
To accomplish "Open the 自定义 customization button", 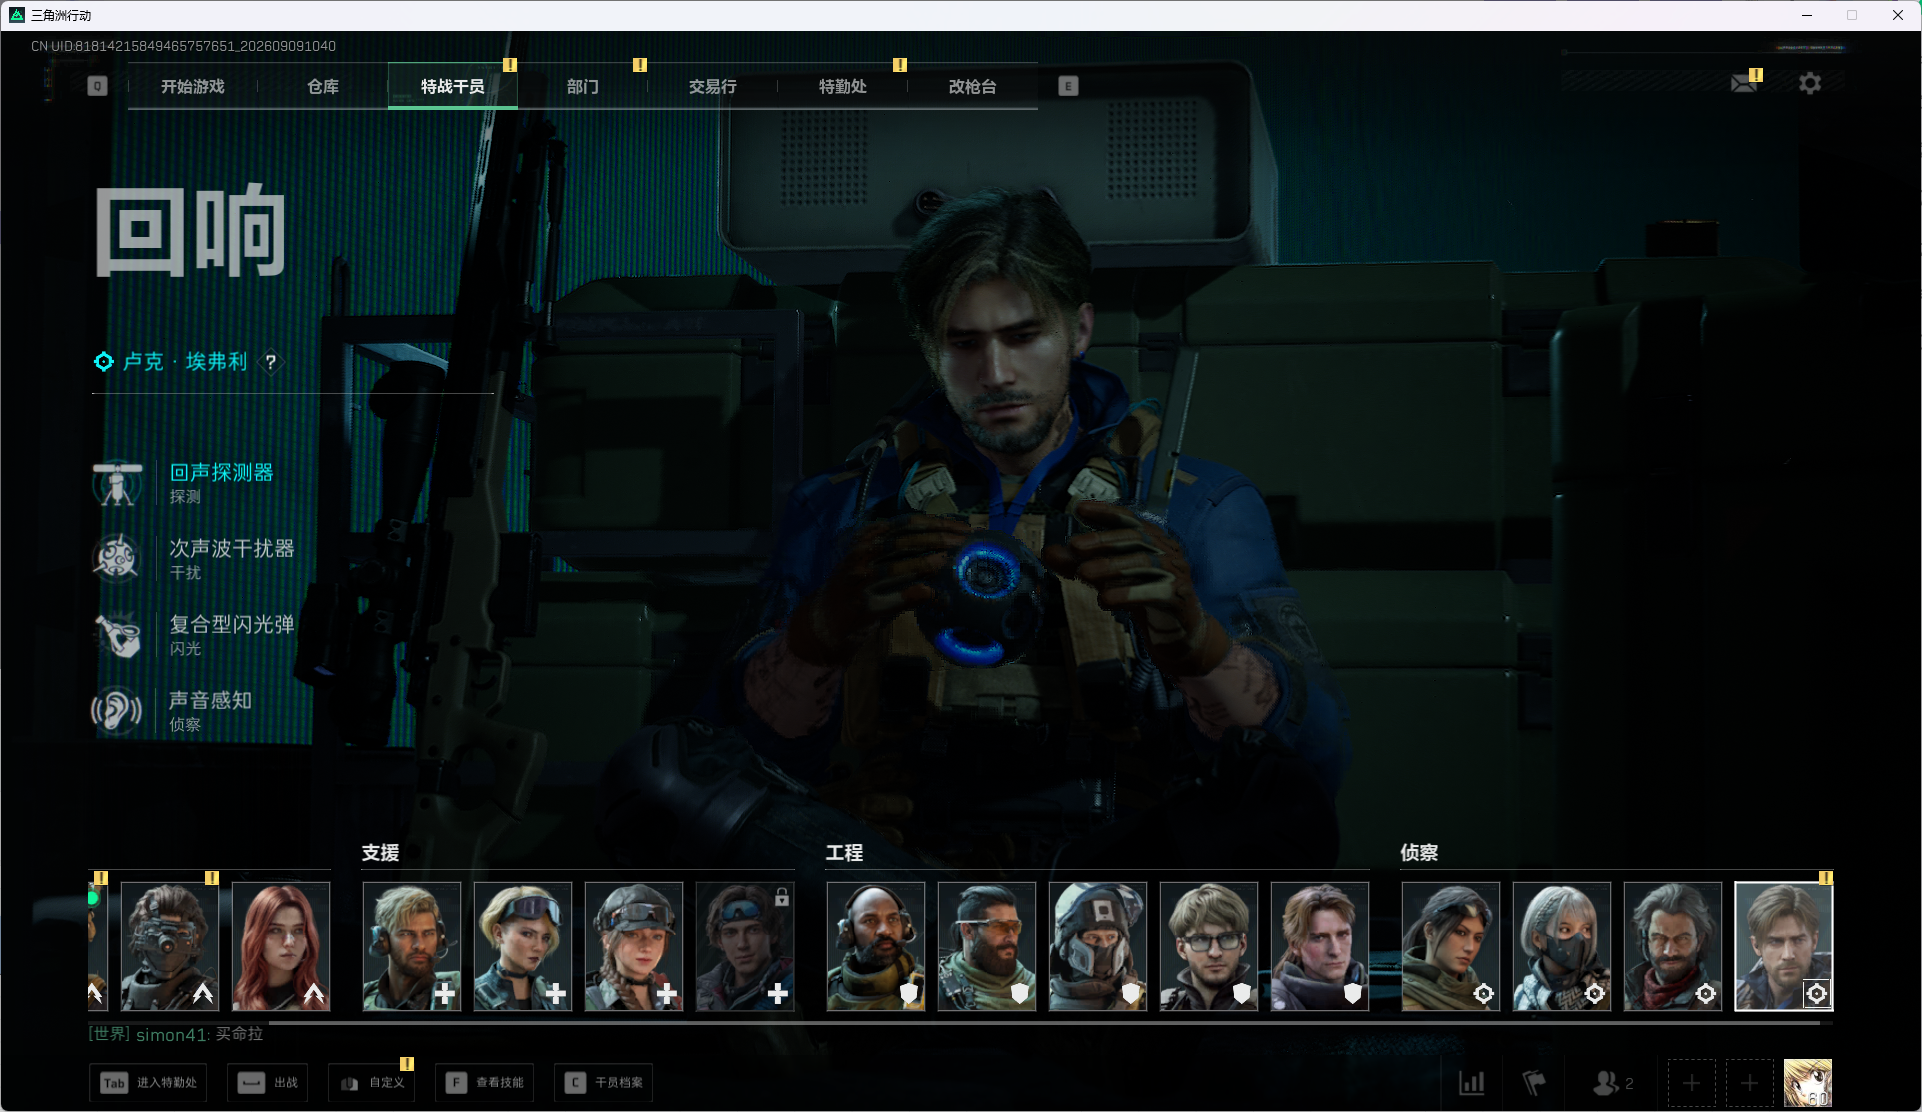I will 372,1082.
